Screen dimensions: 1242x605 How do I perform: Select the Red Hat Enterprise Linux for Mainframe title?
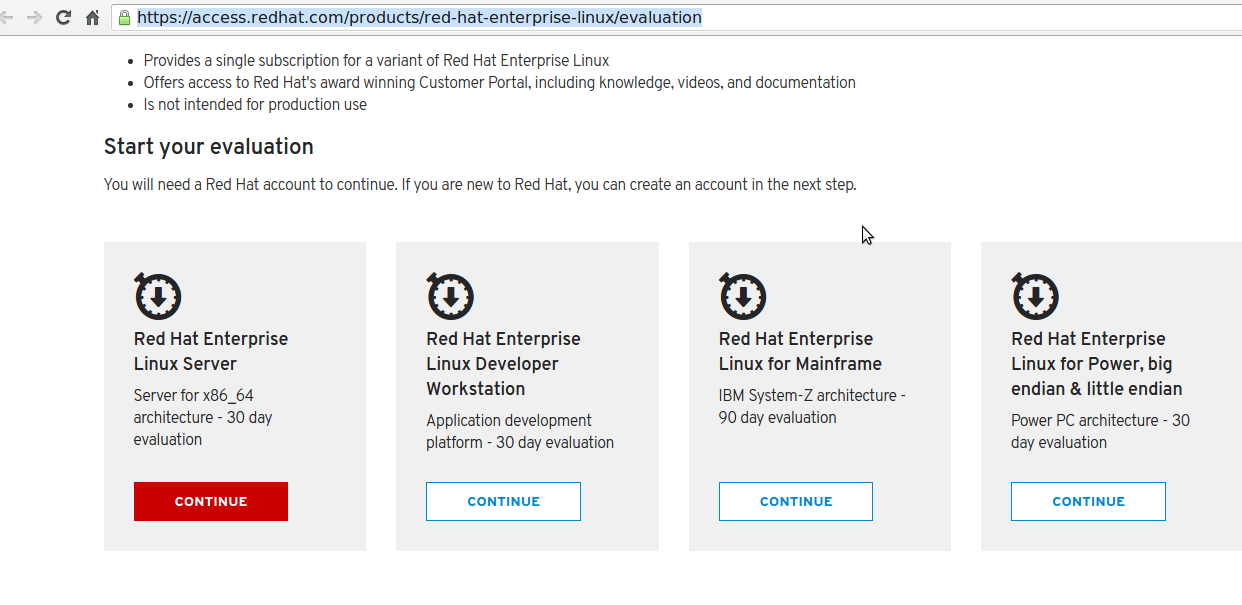coord(800,351)
